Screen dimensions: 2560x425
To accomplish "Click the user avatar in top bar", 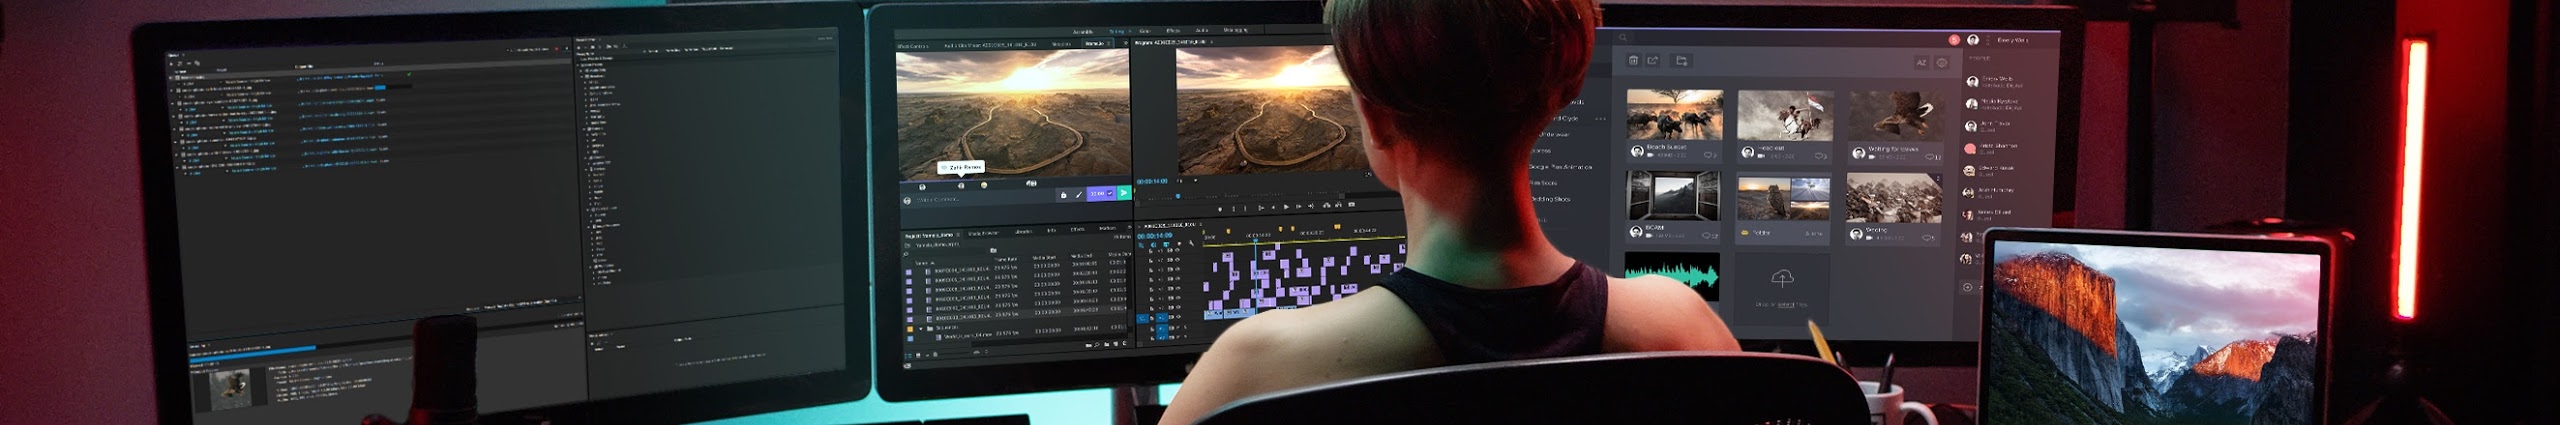I will pos(1973,40).
